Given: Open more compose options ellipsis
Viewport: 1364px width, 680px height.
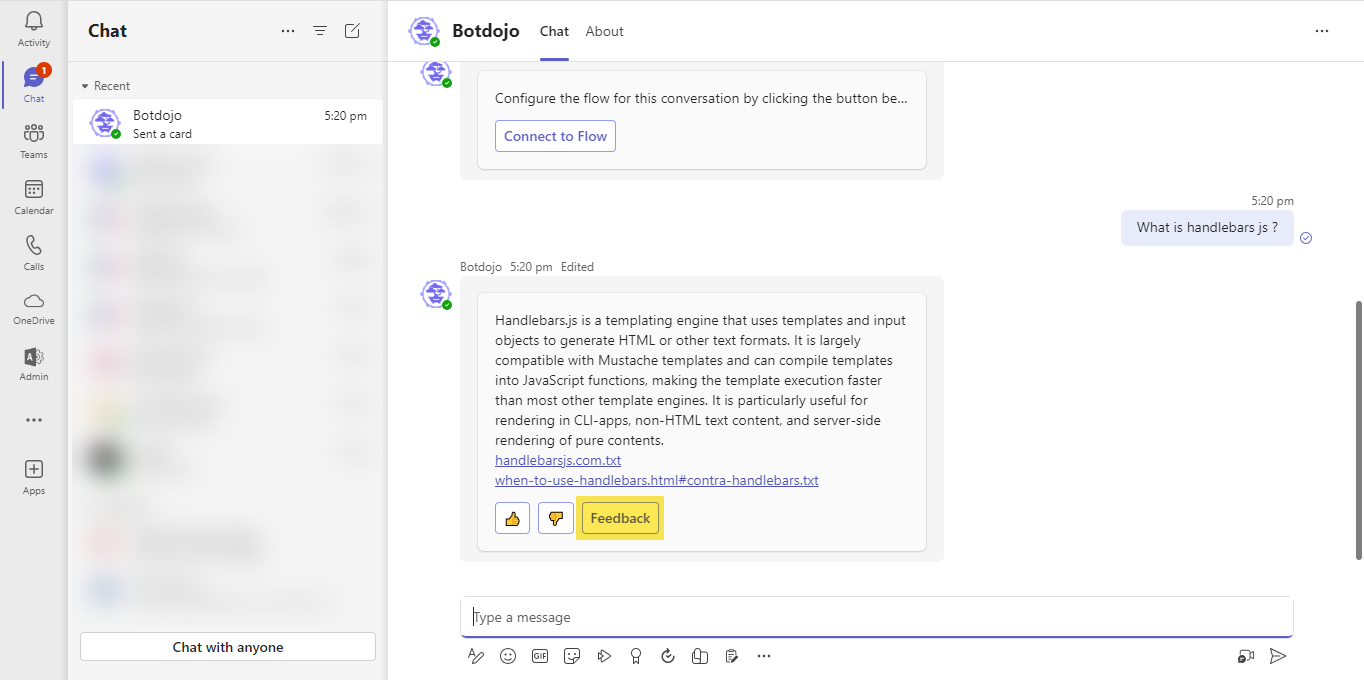Looking at the screenshot, I should (x=764, y=656).
